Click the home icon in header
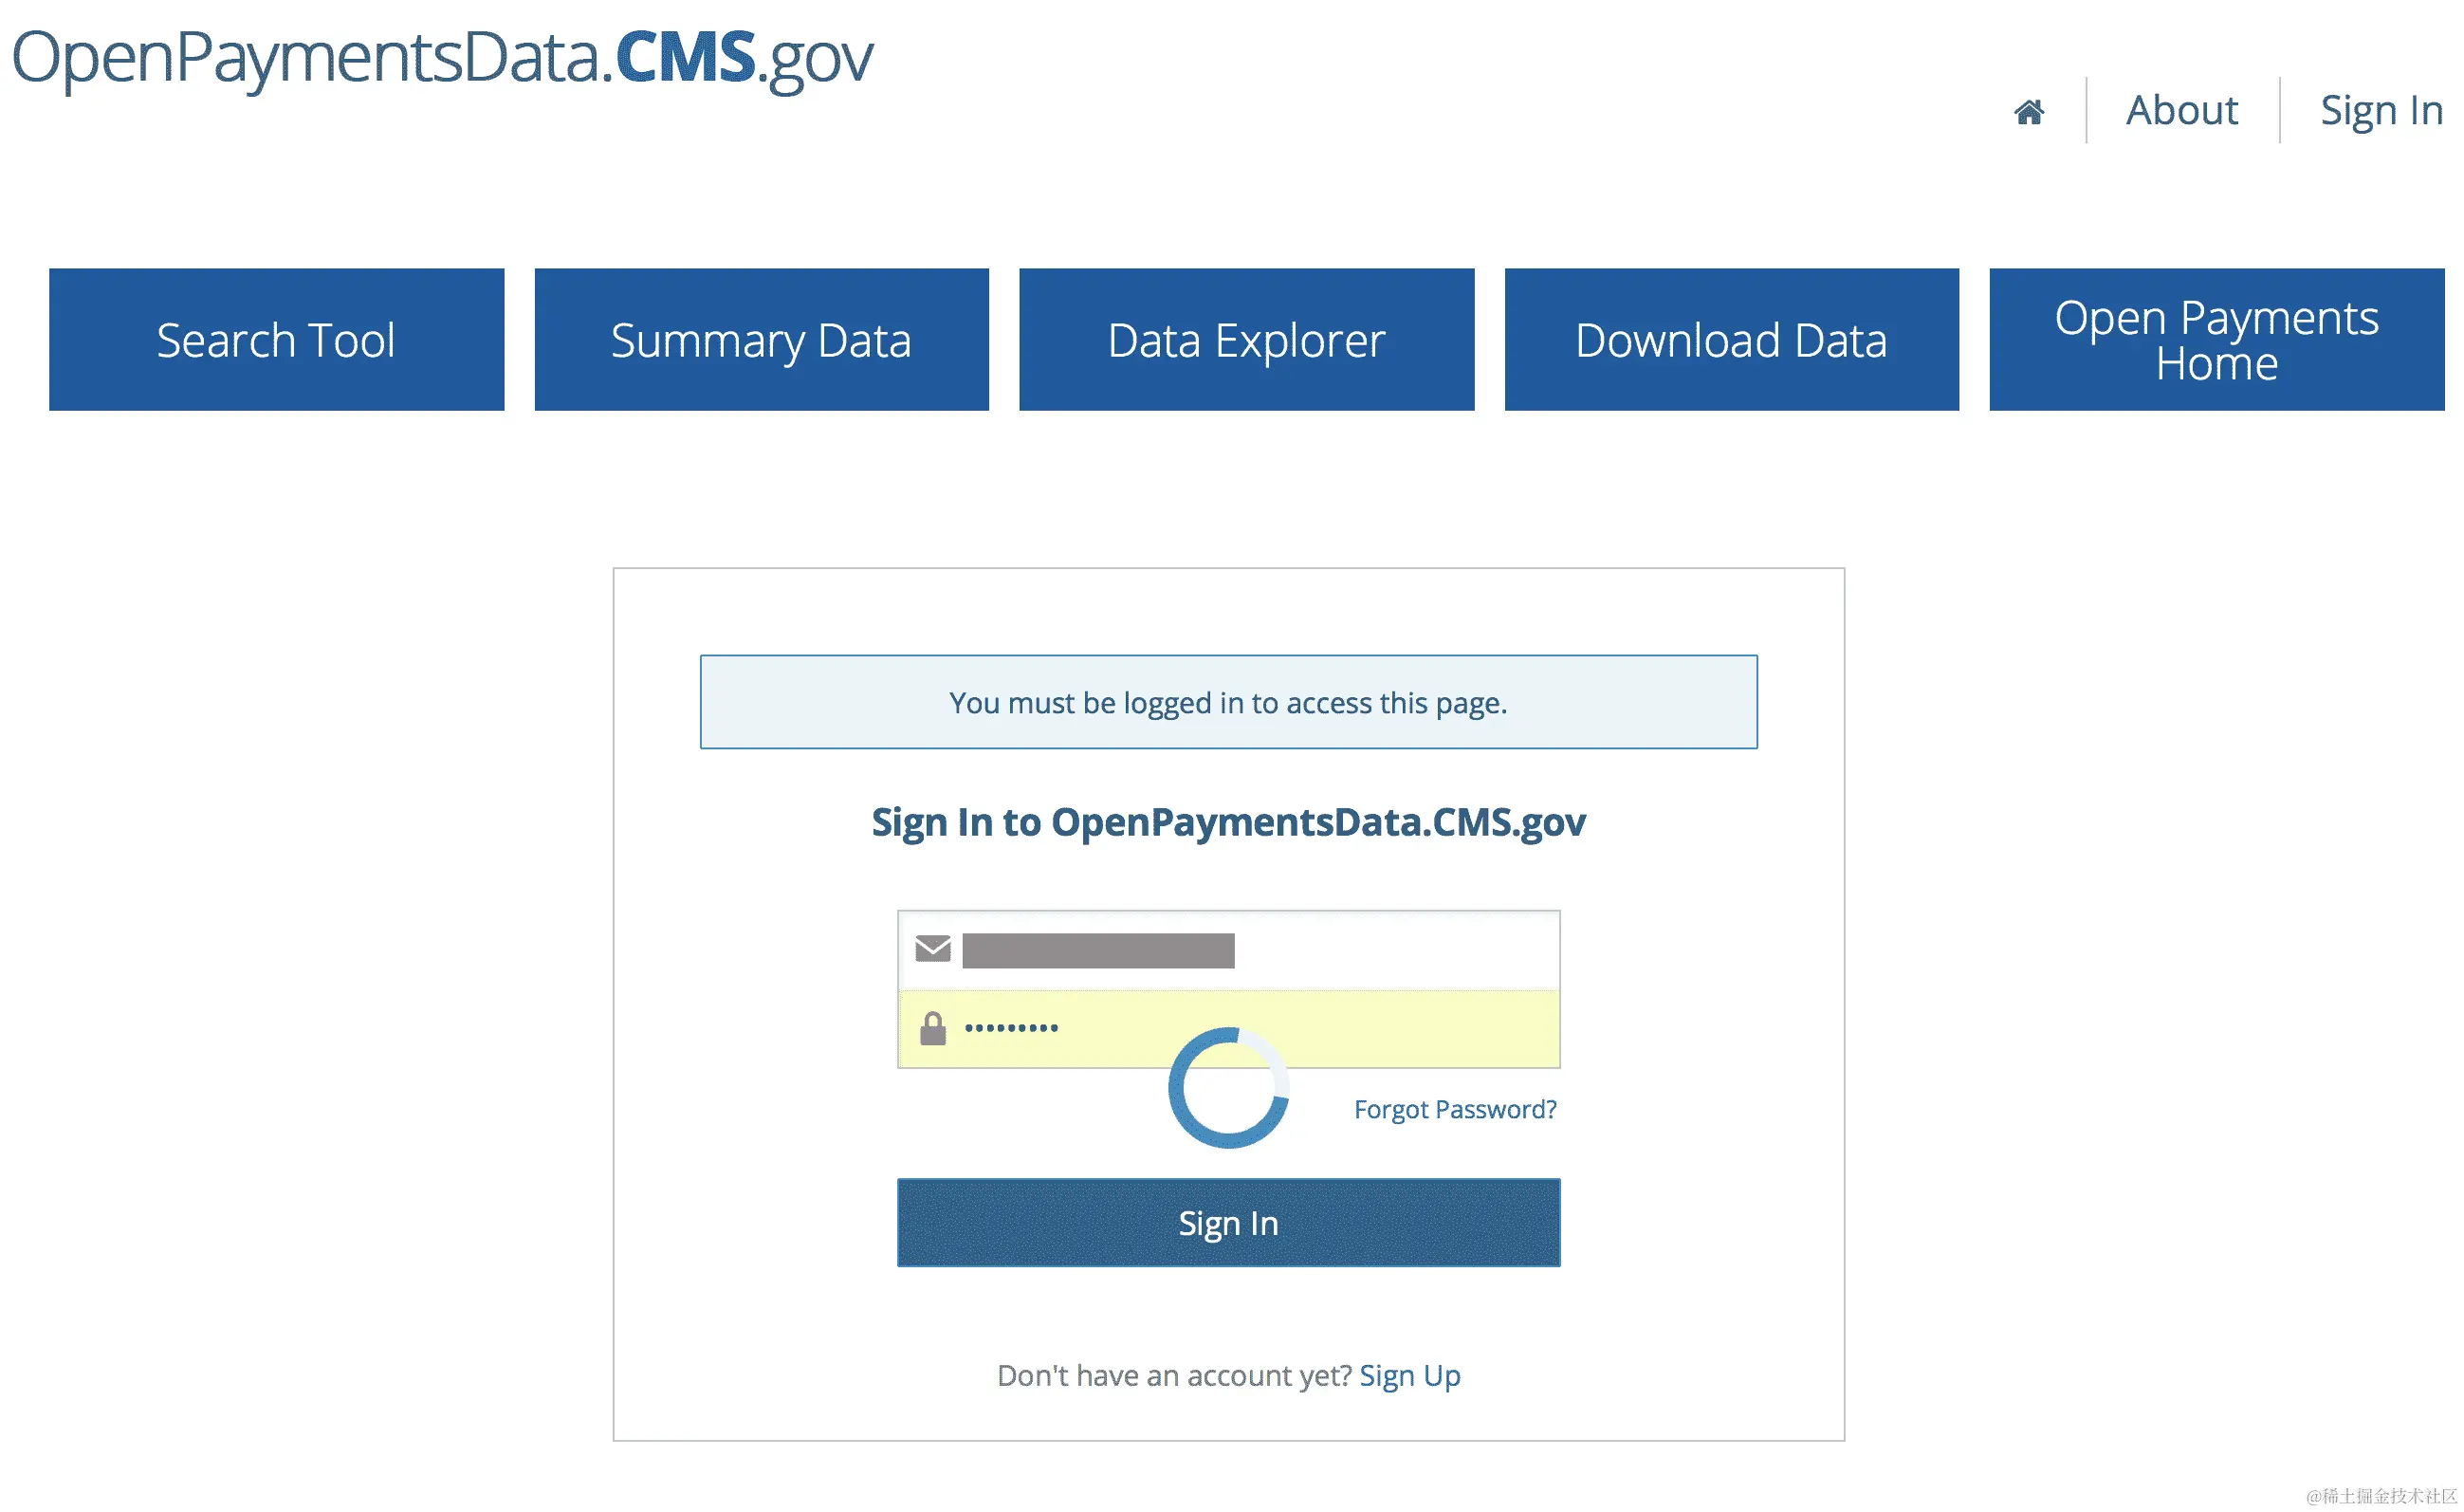Viewport: 2464px width, 1512px height. tap(2028, 111)
